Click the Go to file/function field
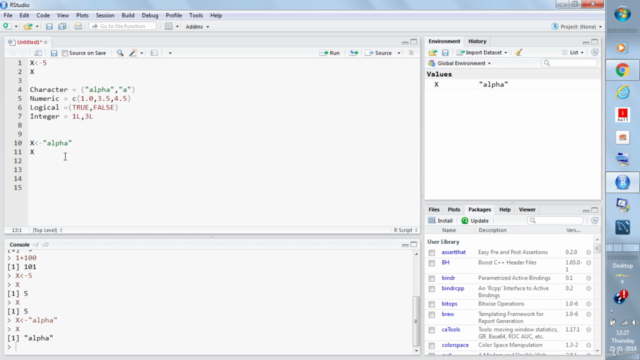The width and height of the screenshot is (640, 360). coord(123,26)
